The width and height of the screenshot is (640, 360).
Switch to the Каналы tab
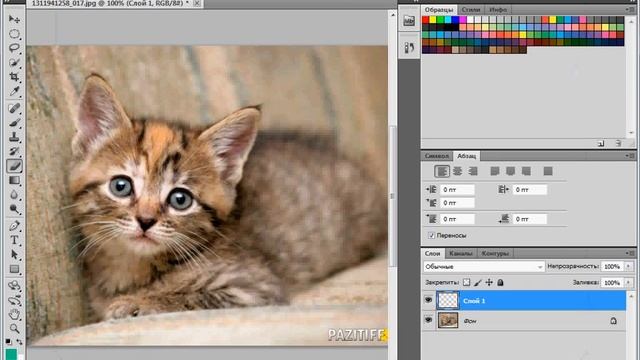coord(460,253)
